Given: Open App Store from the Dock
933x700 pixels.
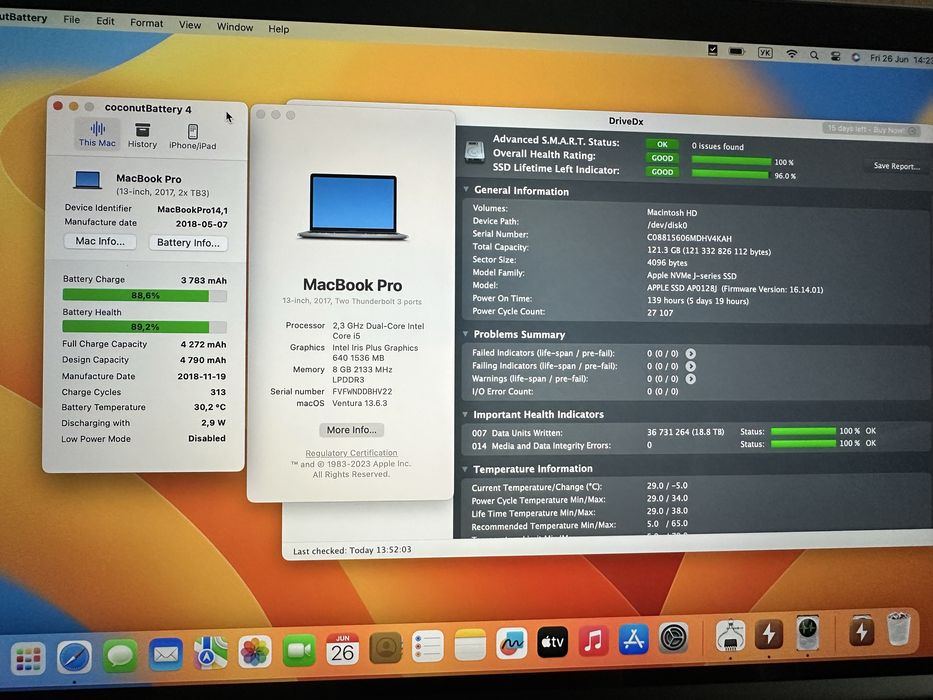Looking at the screenshot, I should (633, 639).
